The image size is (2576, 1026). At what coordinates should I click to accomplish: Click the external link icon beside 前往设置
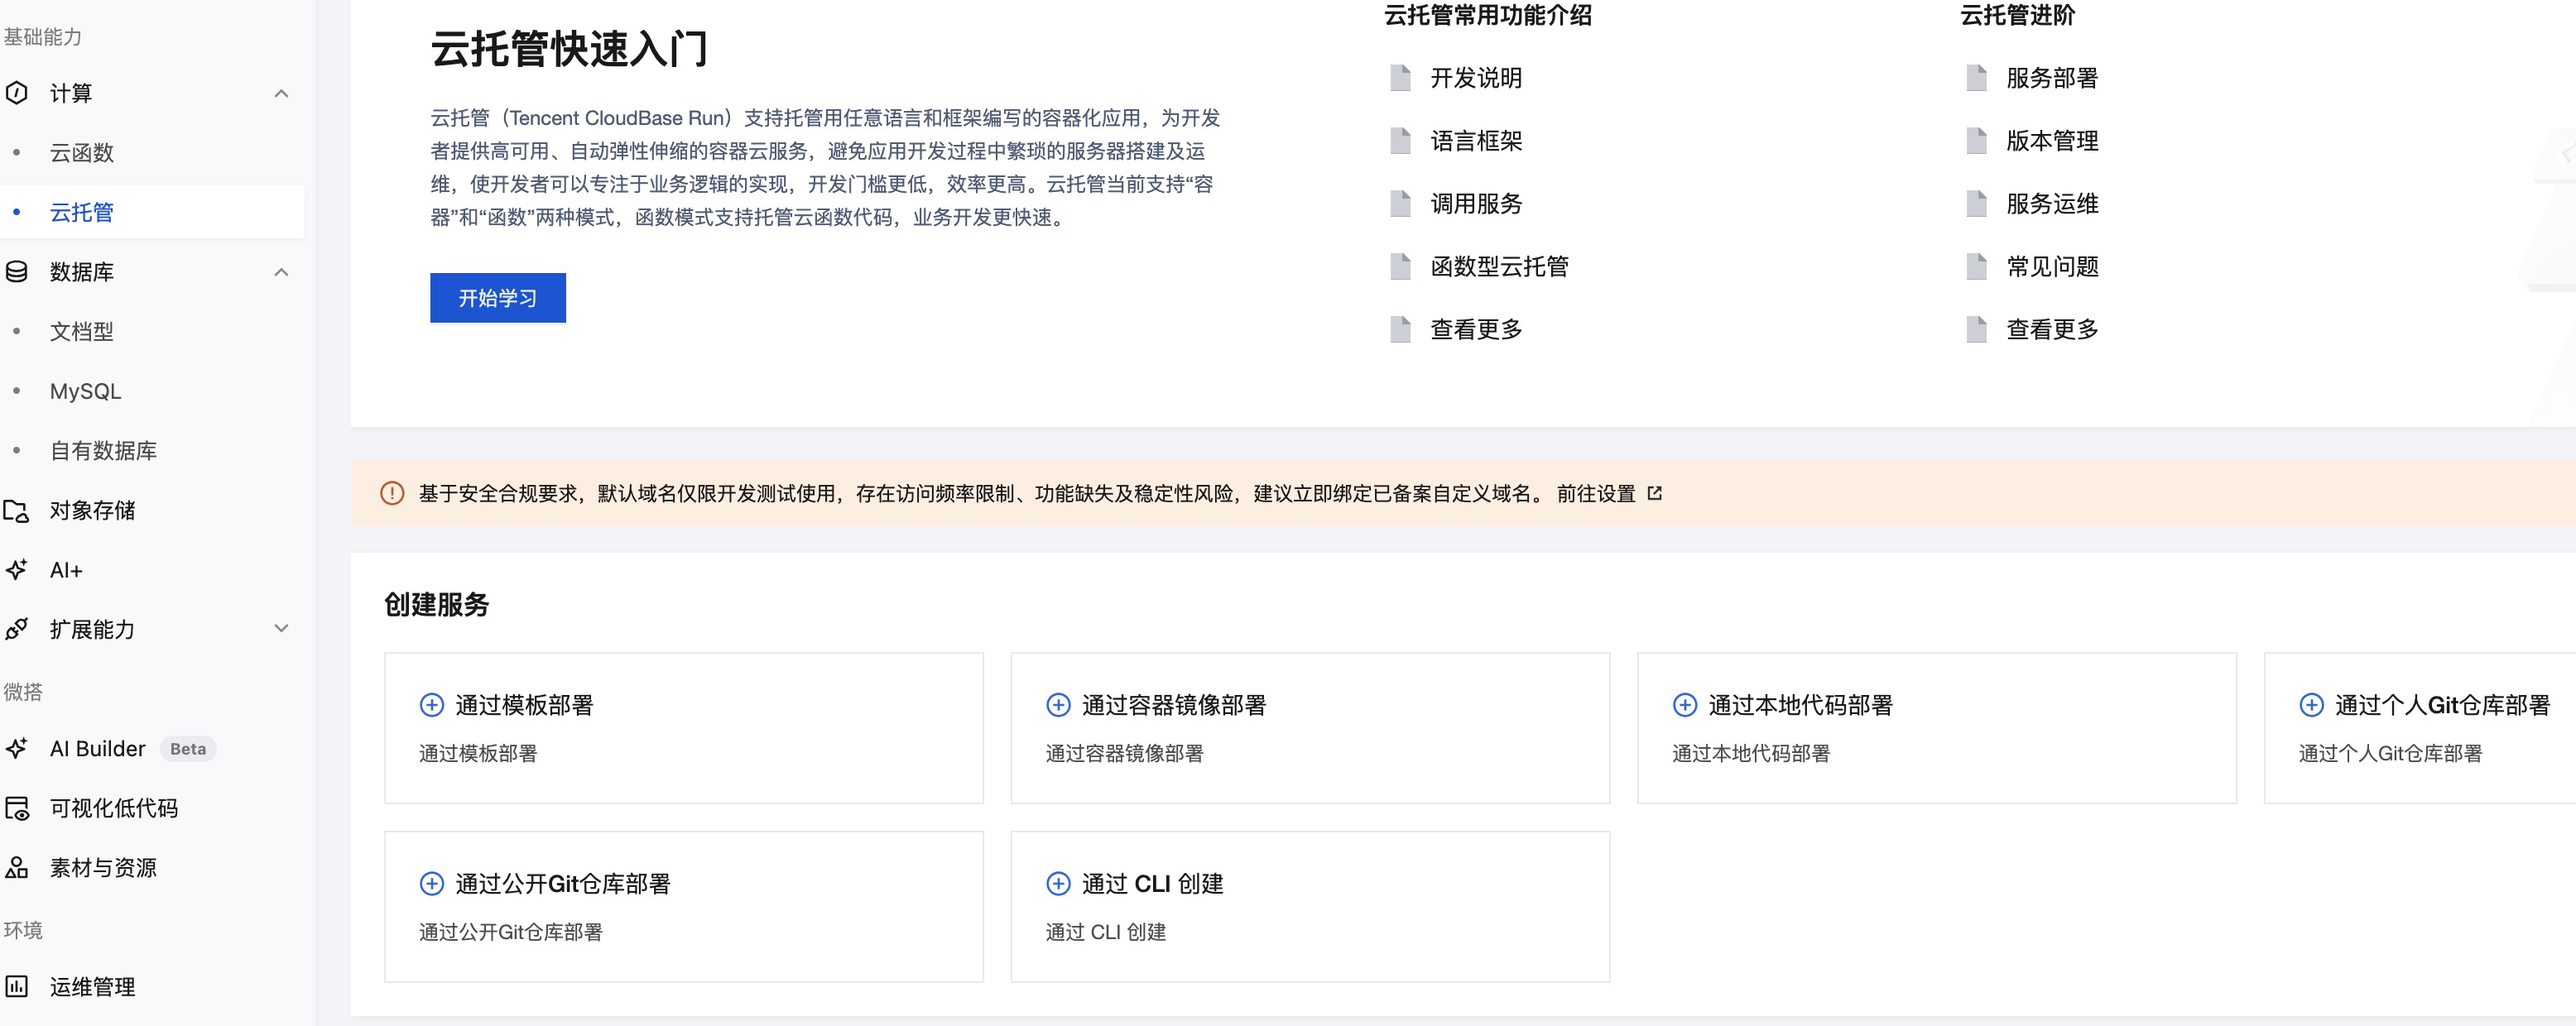click(1655, 493)
